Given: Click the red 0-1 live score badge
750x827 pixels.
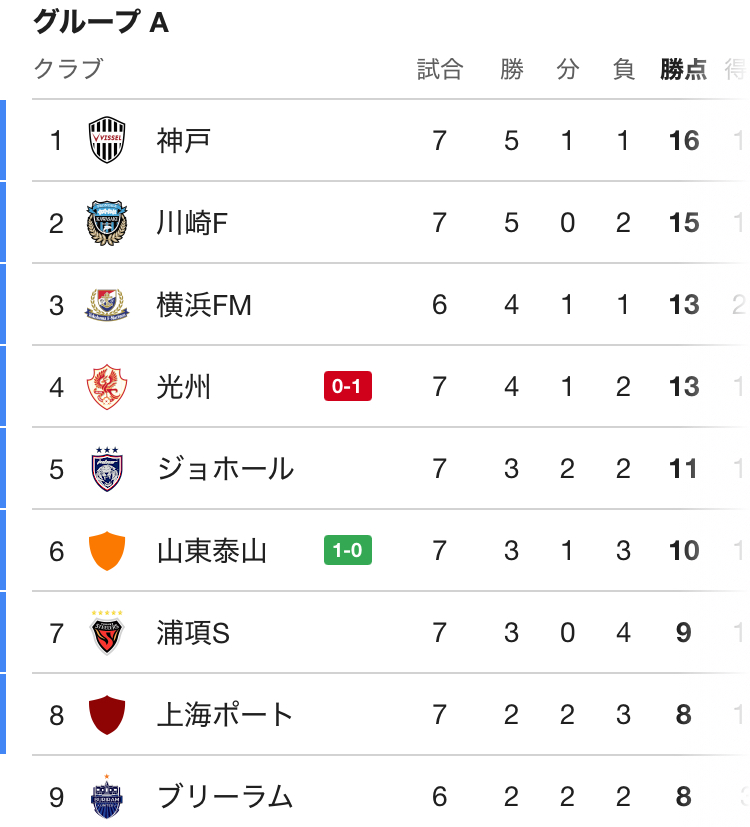Looking at the screenshot, I should pyautogui.click(x=347, y=386).
